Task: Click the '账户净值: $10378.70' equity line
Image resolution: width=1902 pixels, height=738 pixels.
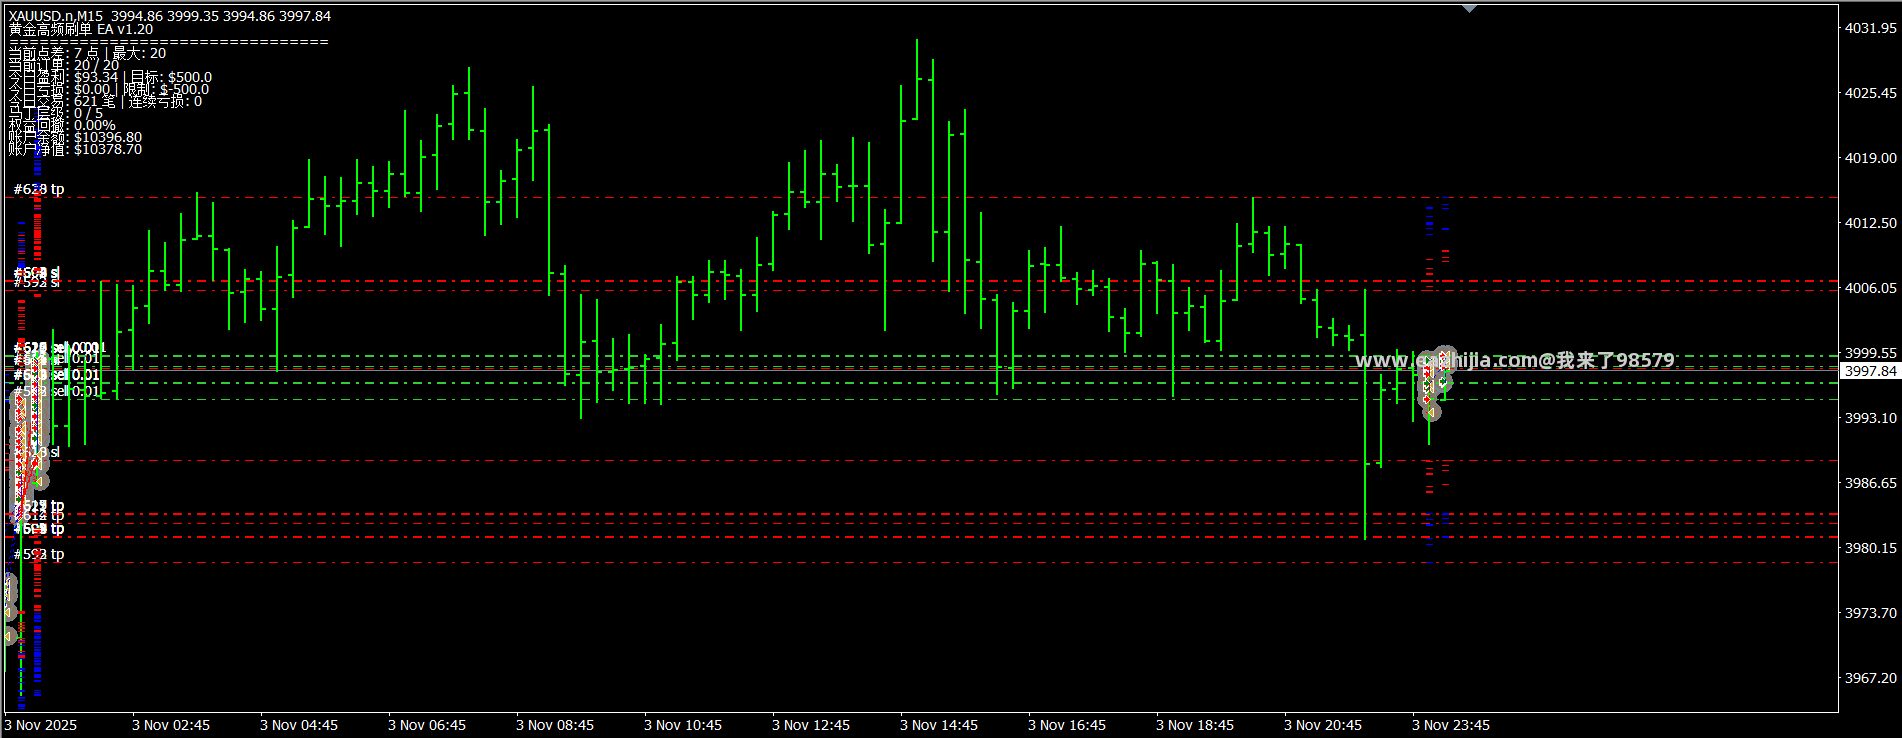Action: (x=75, y=149)
